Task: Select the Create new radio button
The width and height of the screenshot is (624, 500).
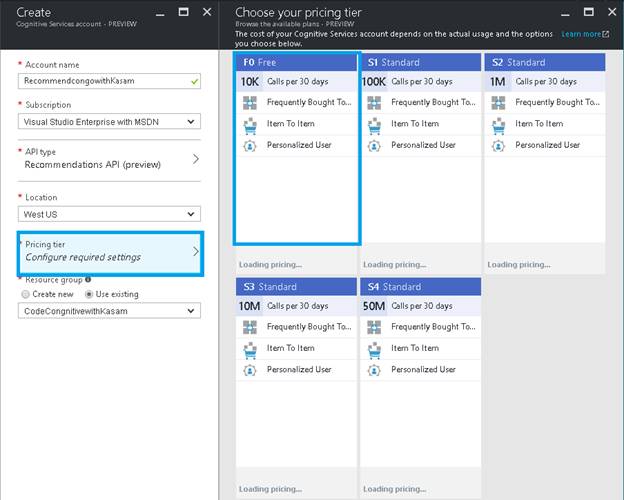Action: point(26,294)
